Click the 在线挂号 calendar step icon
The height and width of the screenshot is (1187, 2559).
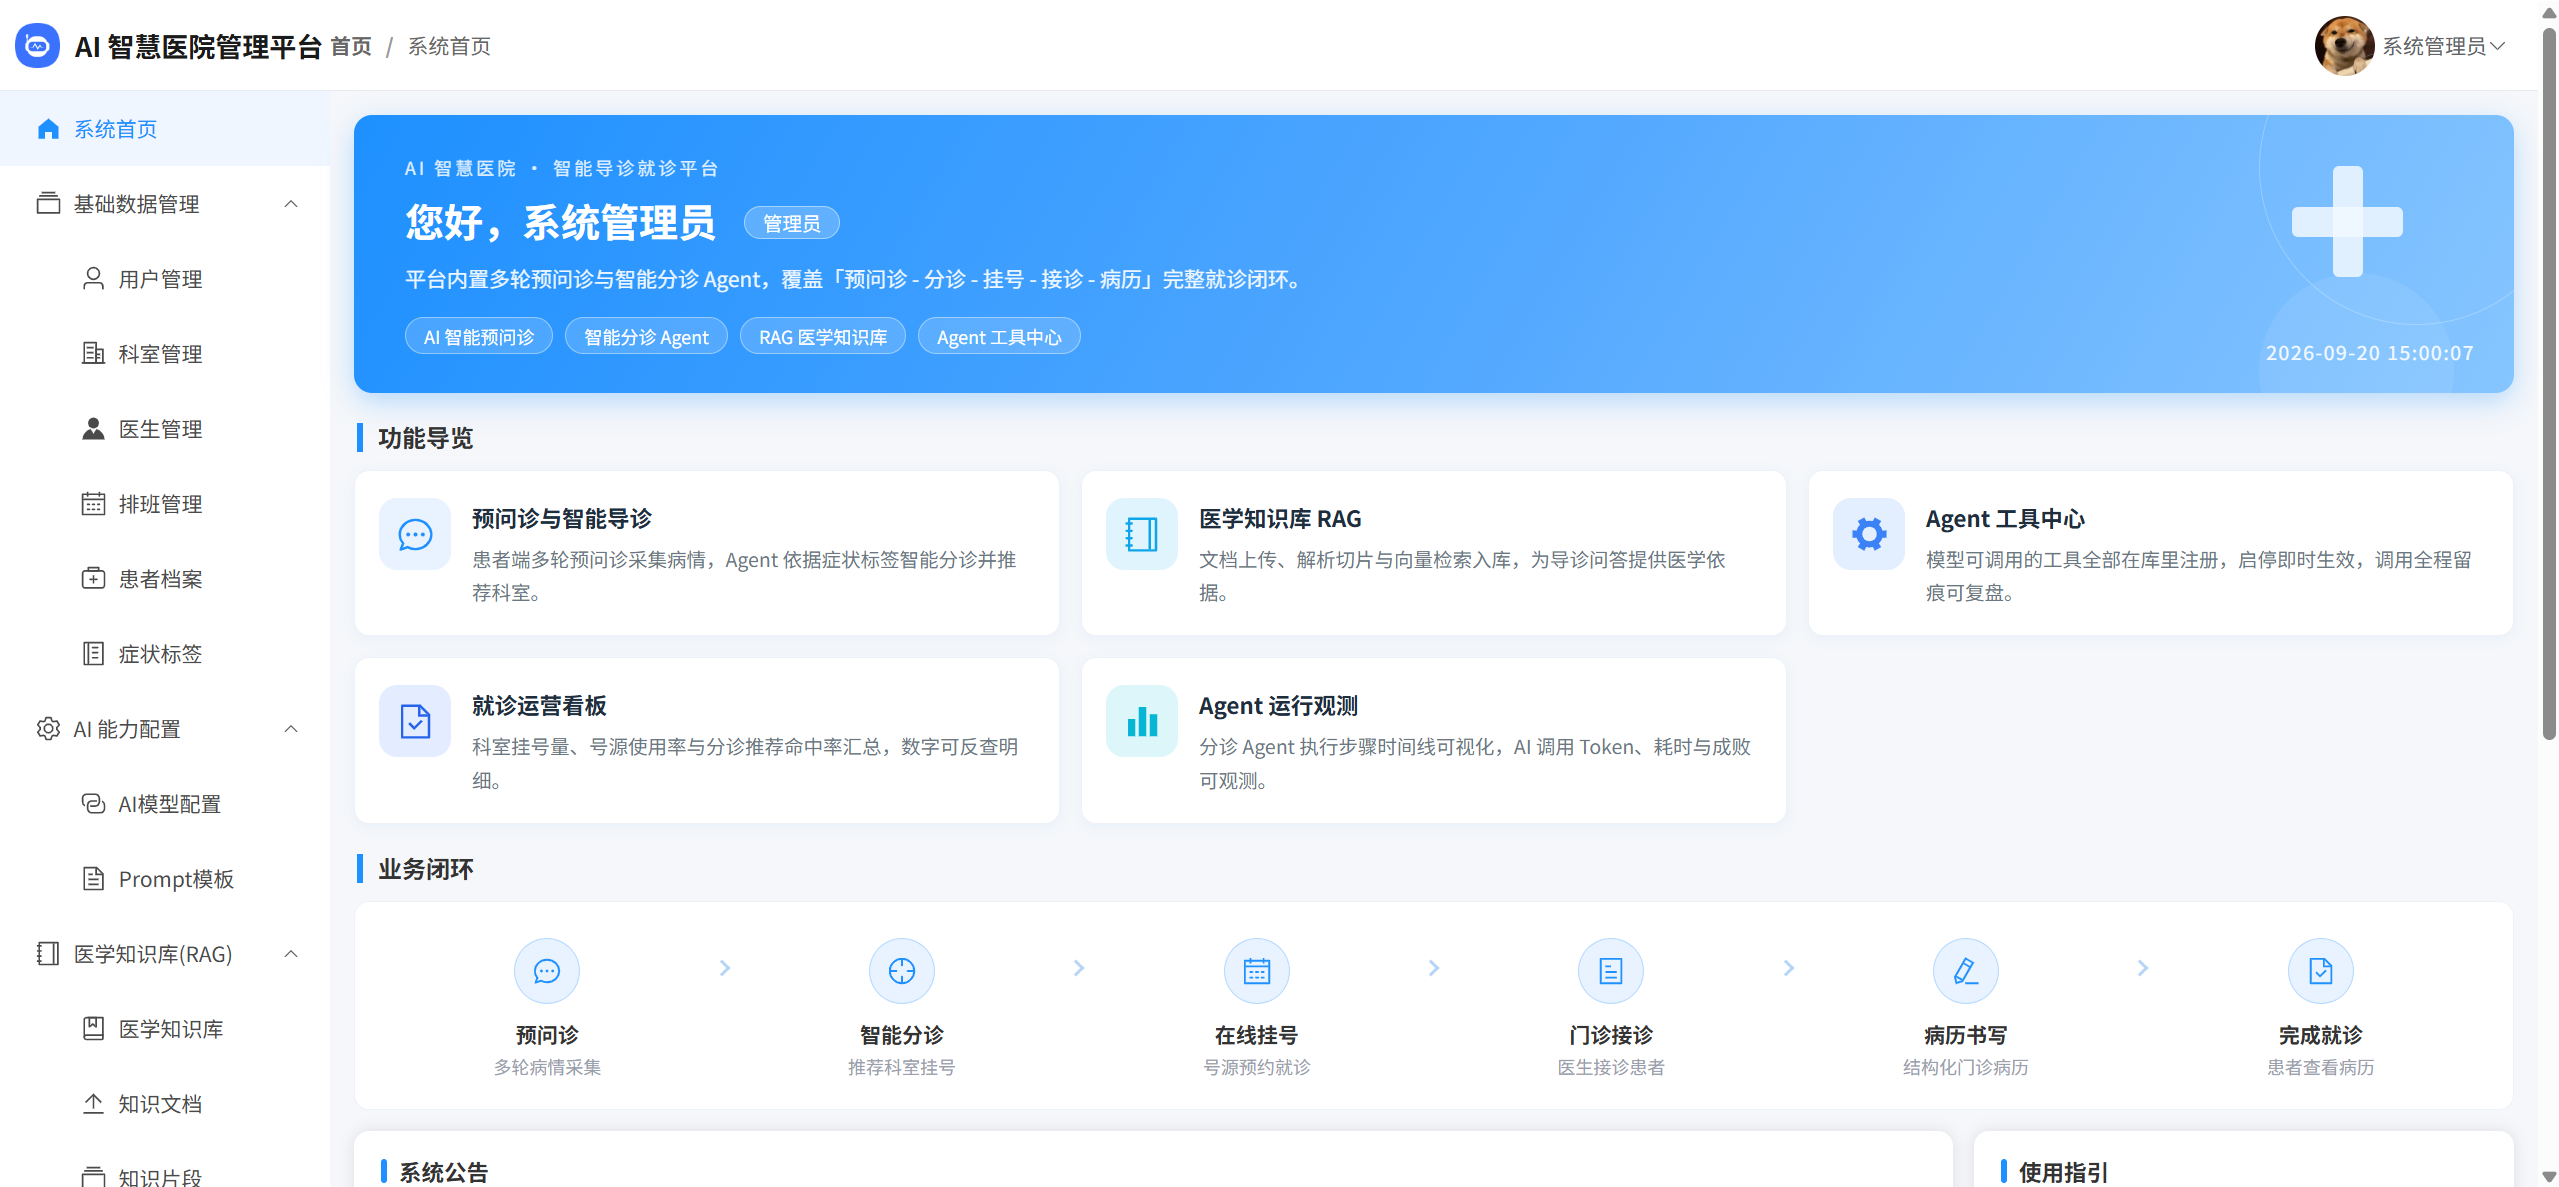tap(1257, 970)
